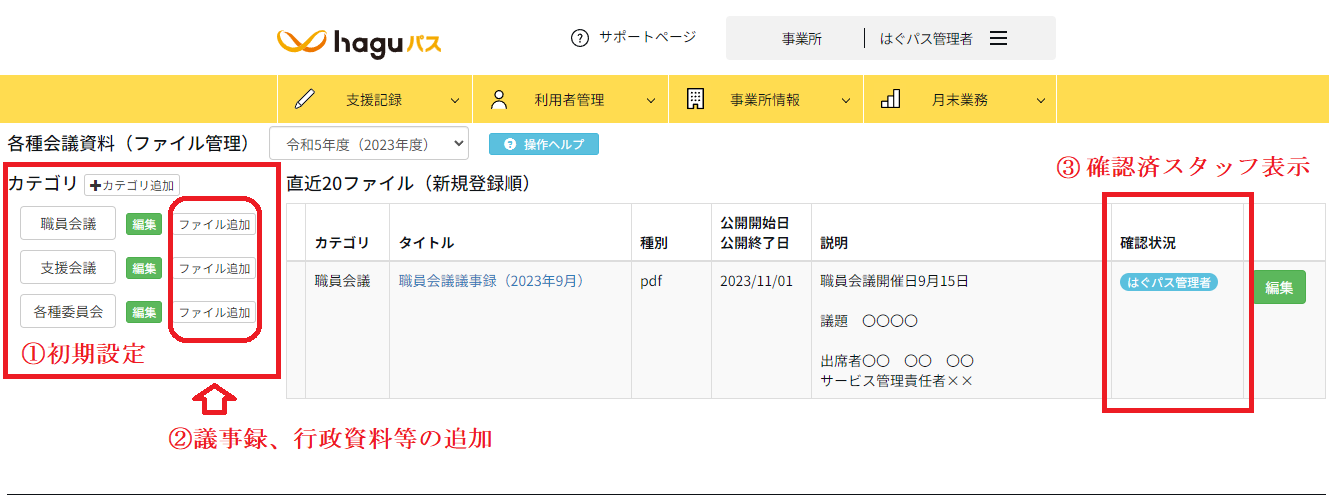Click the pencil icon for 支援記録
Image resolution: width=1329 pixels, height=502 pixels.
[x=305, y=99]
